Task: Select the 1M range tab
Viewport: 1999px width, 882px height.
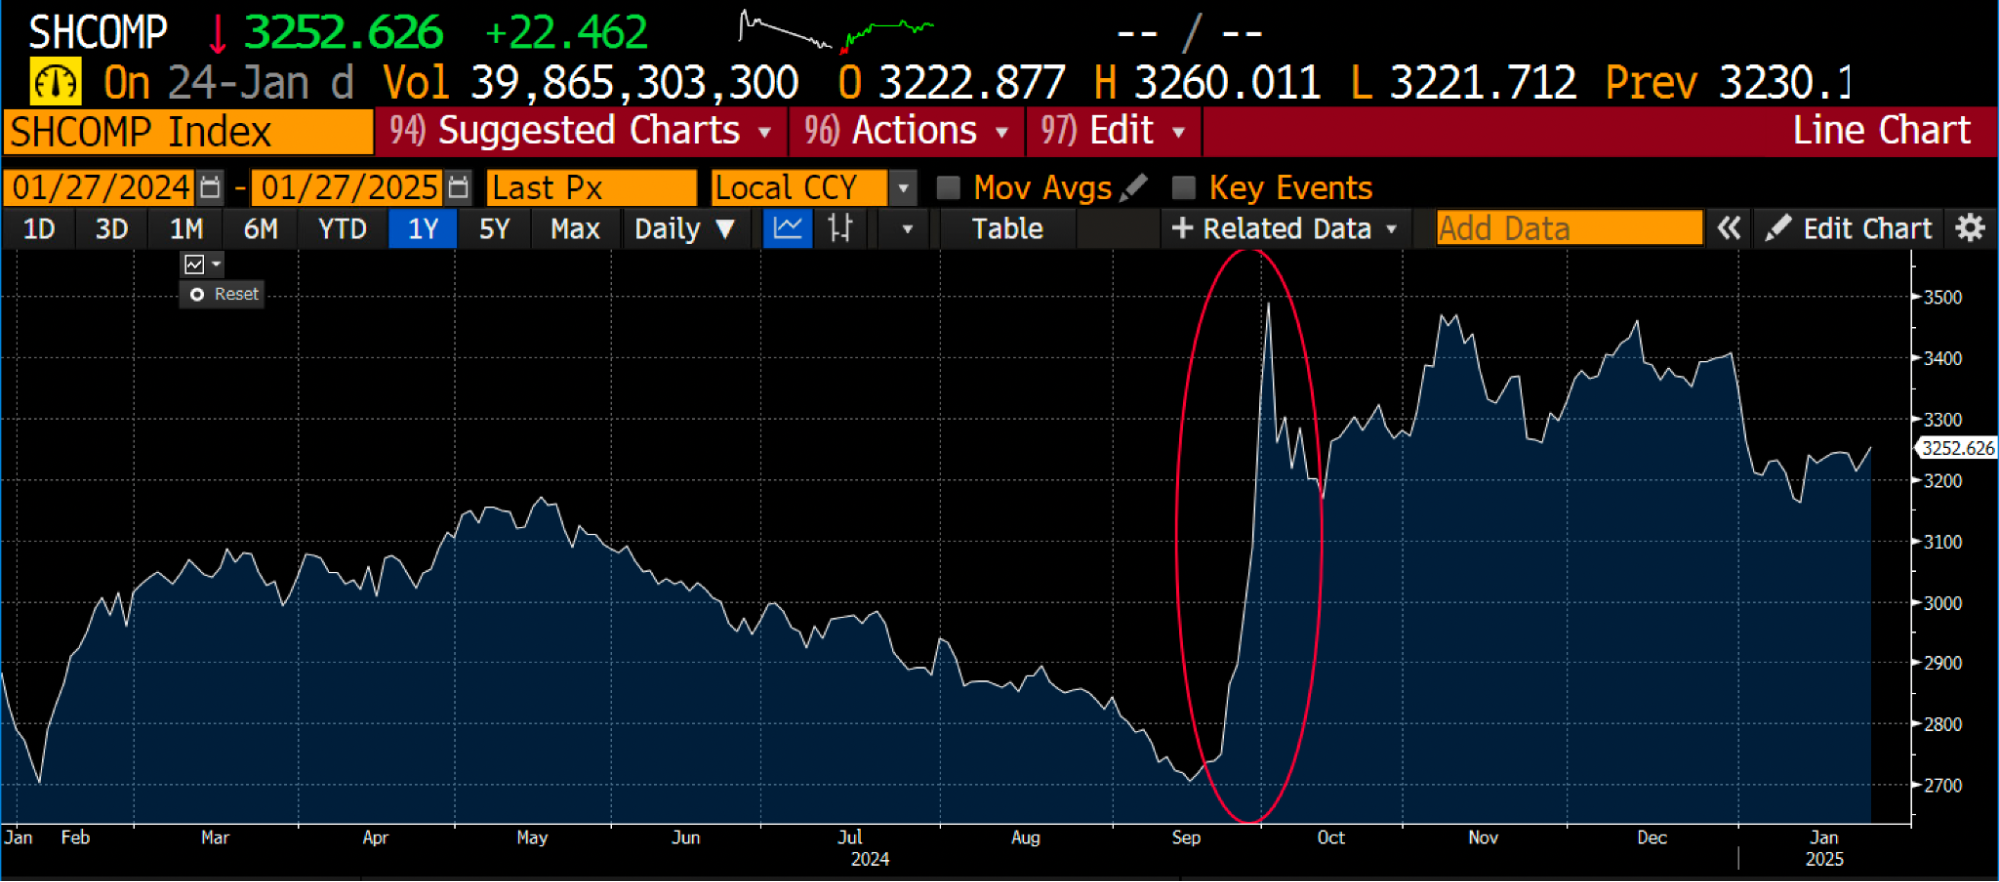Action: (186, 228)
